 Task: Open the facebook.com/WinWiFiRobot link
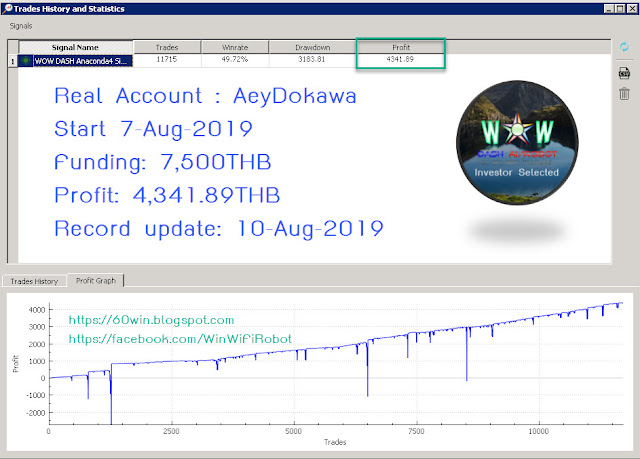click(180, 339)
